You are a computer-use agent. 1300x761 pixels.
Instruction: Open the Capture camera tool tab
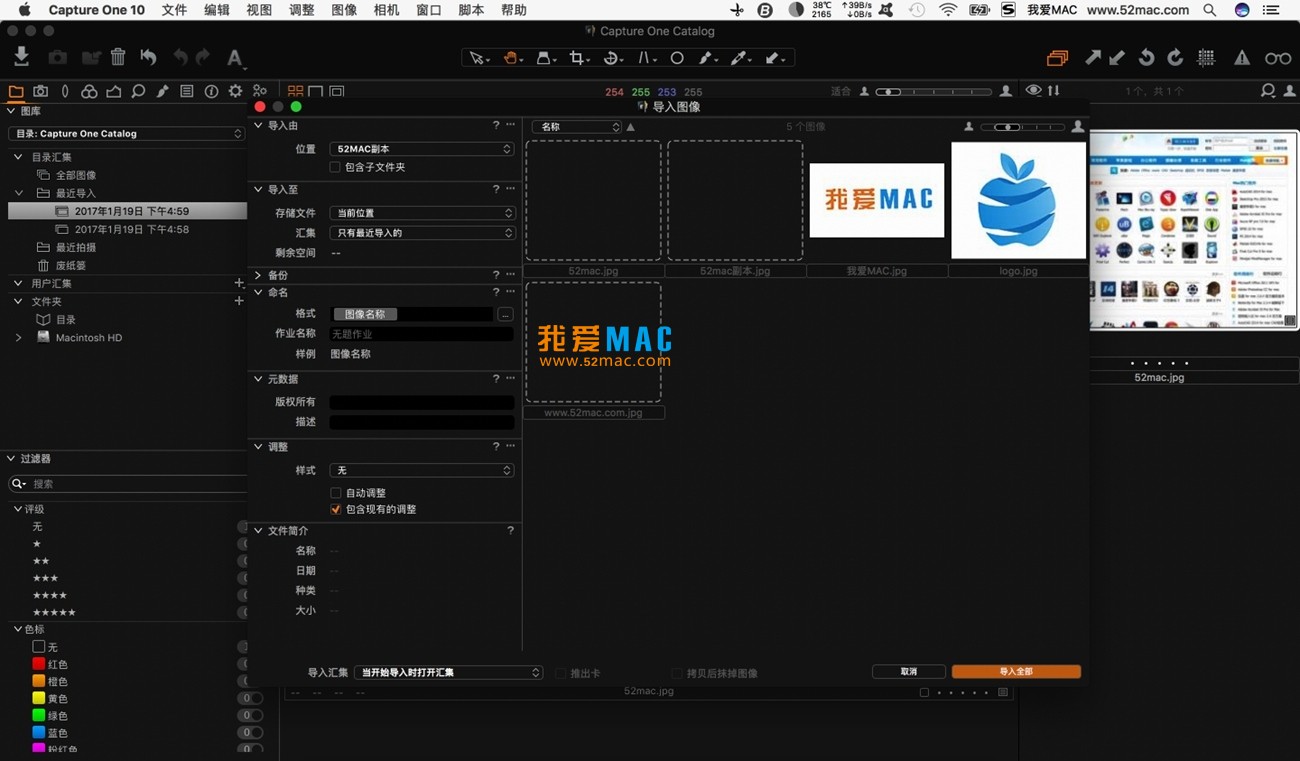41,91
